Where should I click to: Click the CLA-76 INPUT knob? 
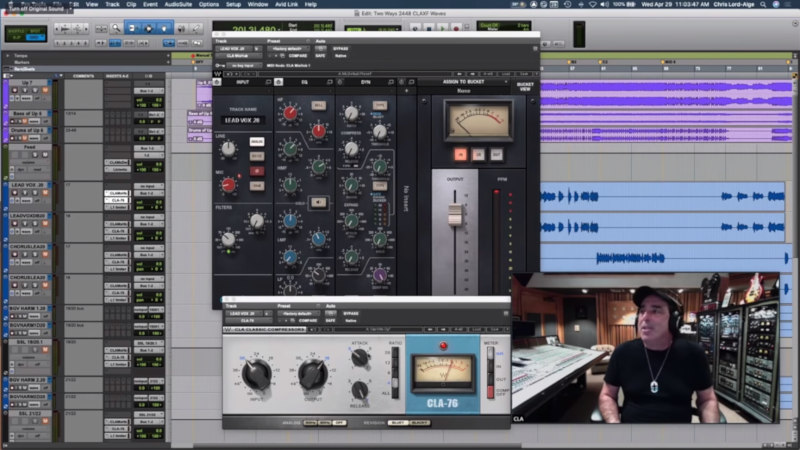(256, 374)
